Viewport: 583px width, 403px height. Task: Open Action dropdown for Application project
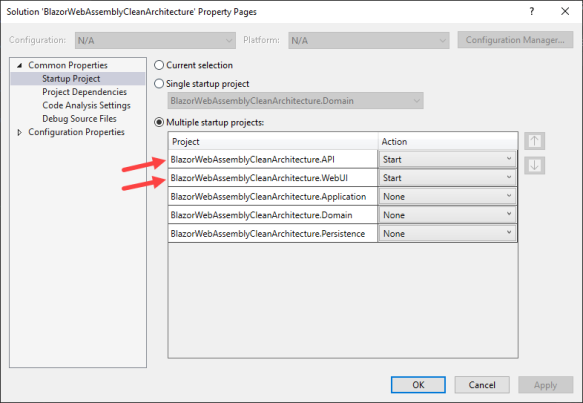(447, 196)
